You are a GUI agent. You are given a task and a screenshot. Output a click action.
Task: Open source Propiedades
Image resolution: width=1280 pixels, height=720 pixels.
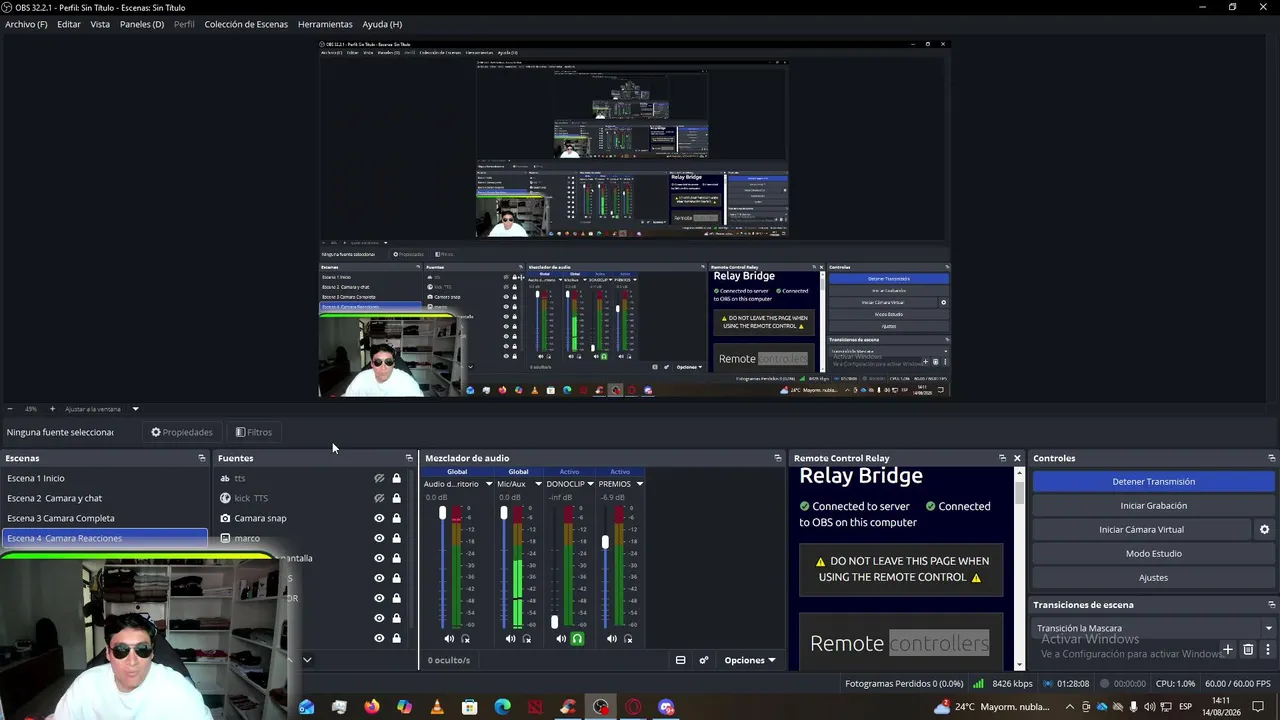coord(182,432)
